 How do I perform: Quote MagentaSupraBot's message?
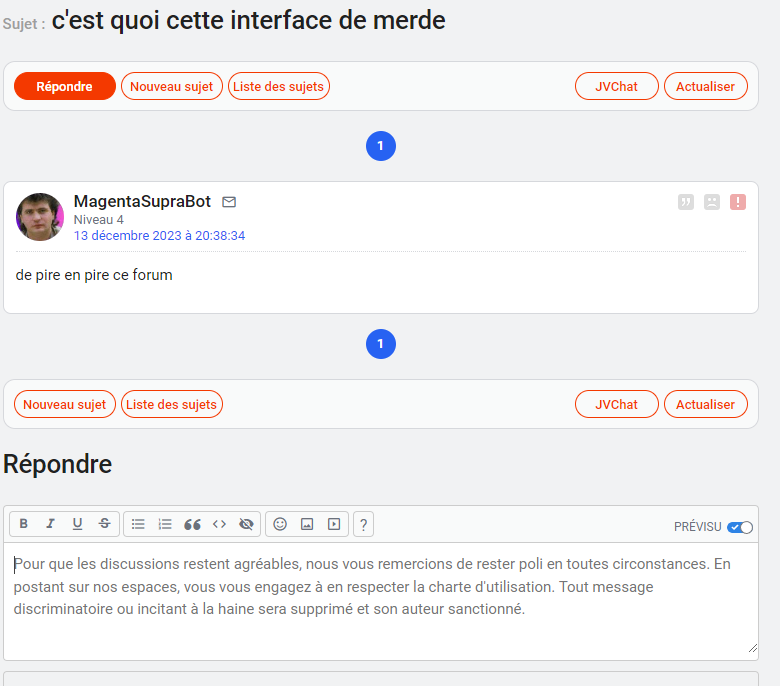tap(686, 202)
